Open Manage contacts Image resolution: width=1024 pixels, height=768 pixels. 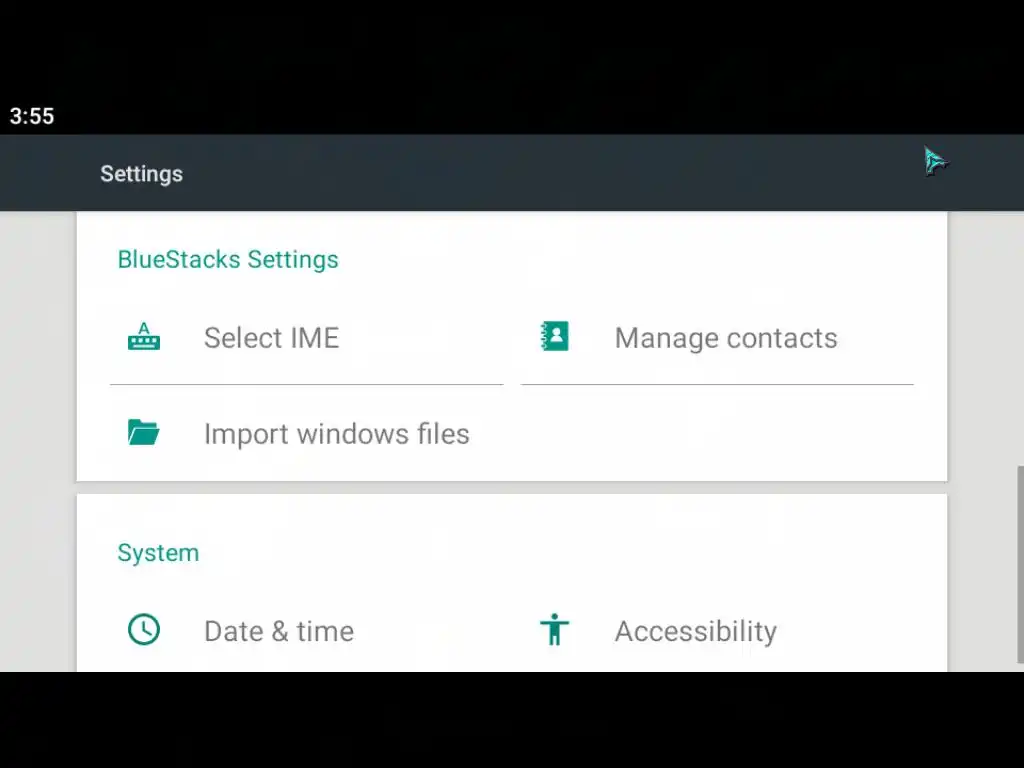click(x=725, y=338)
